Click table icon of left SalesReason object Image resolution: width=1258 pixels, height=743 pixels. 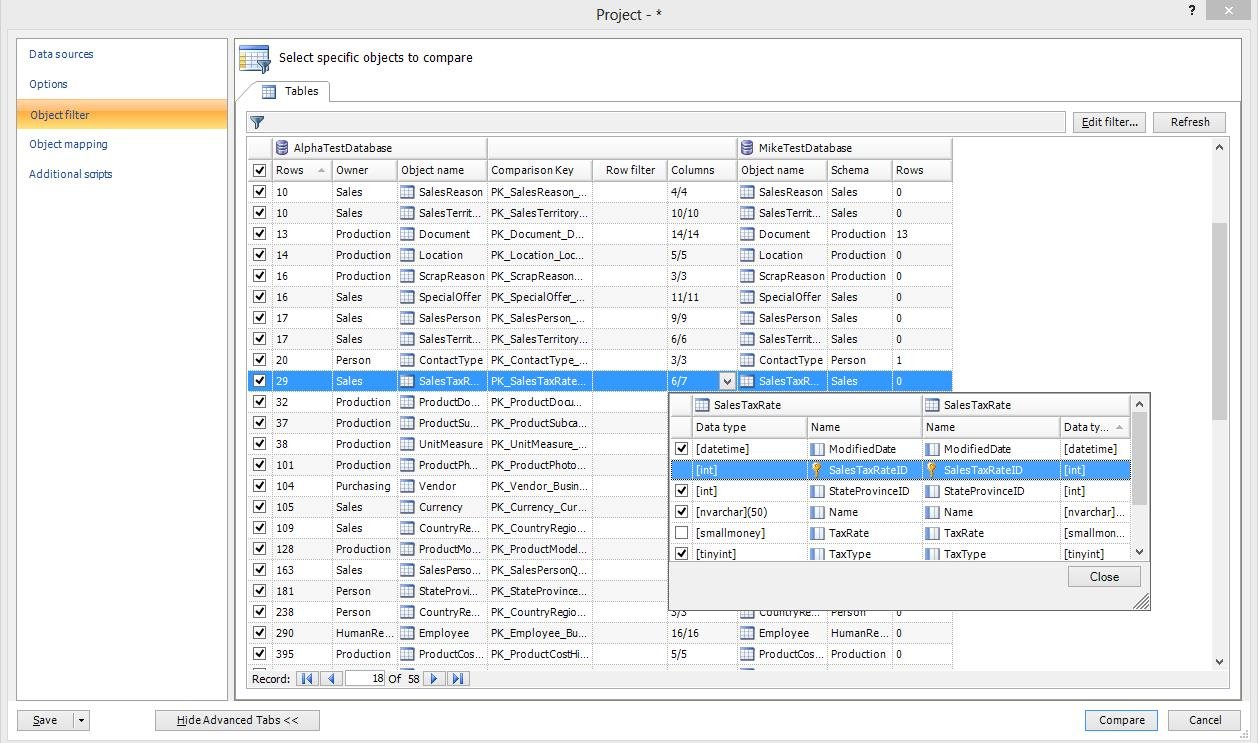click(x=407, y=192)
